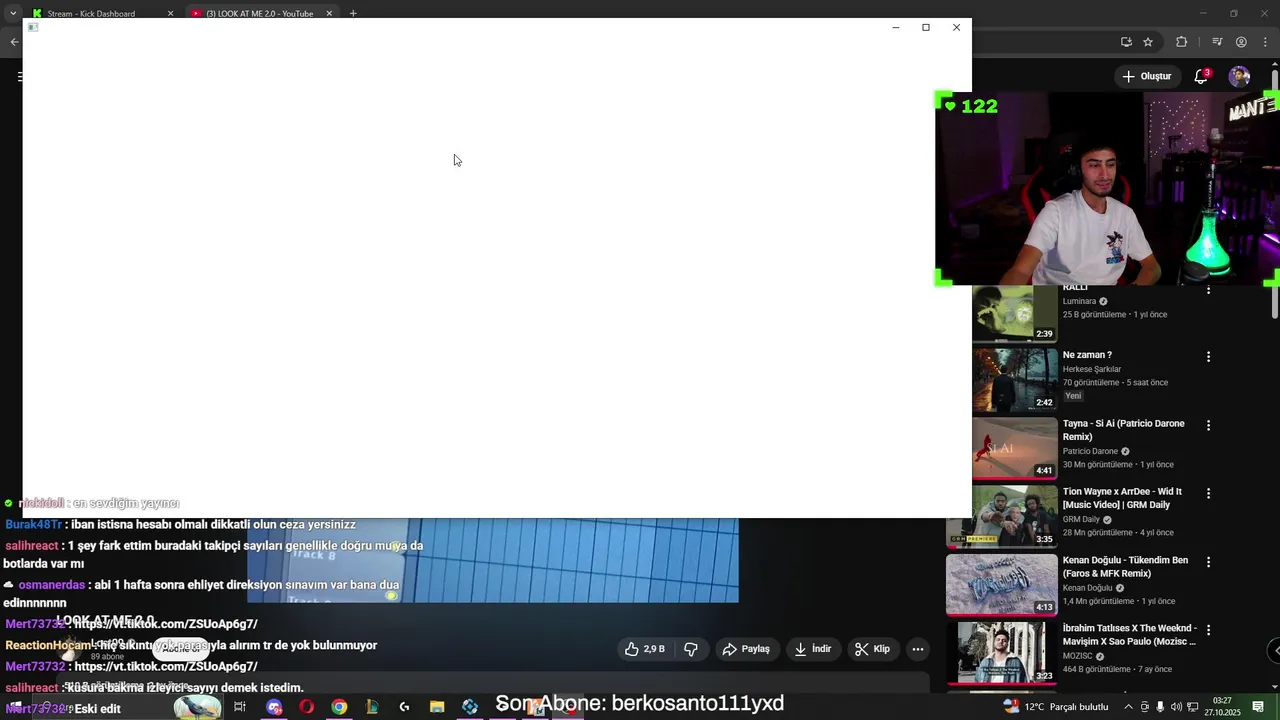Open İbrahim Tatlıses X The Weeknd title
Viewport: 1280px width, 720px height.
tap(1129, 635)
